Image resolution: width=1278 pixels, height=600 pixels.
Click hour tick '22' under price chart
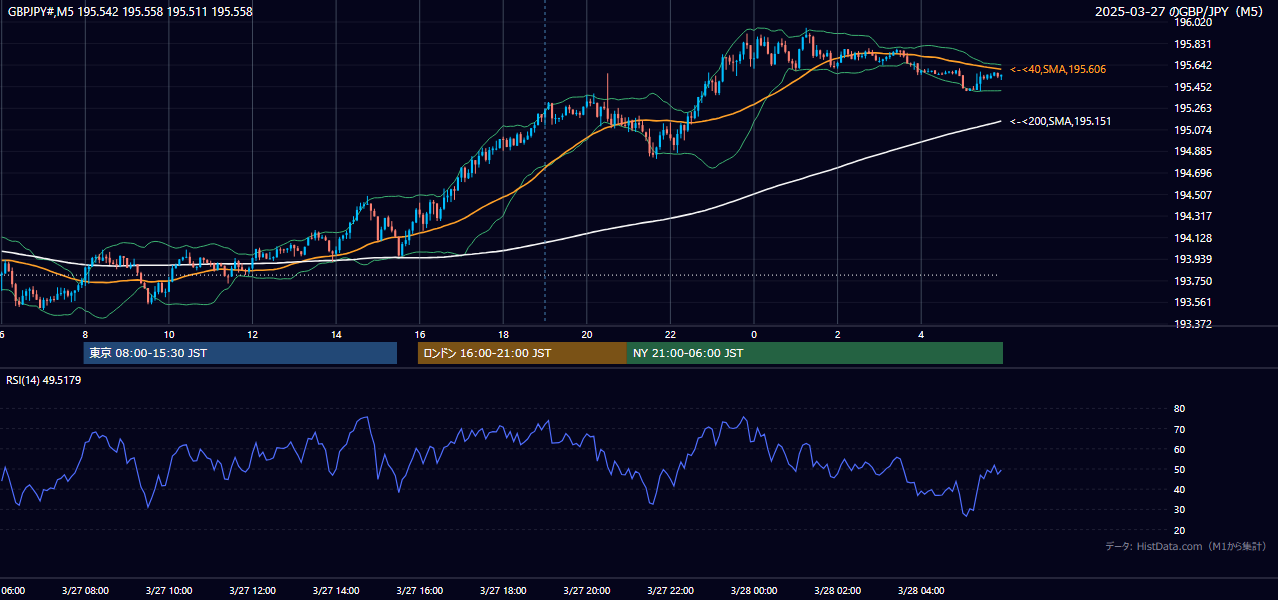click(x=670, y=335)
